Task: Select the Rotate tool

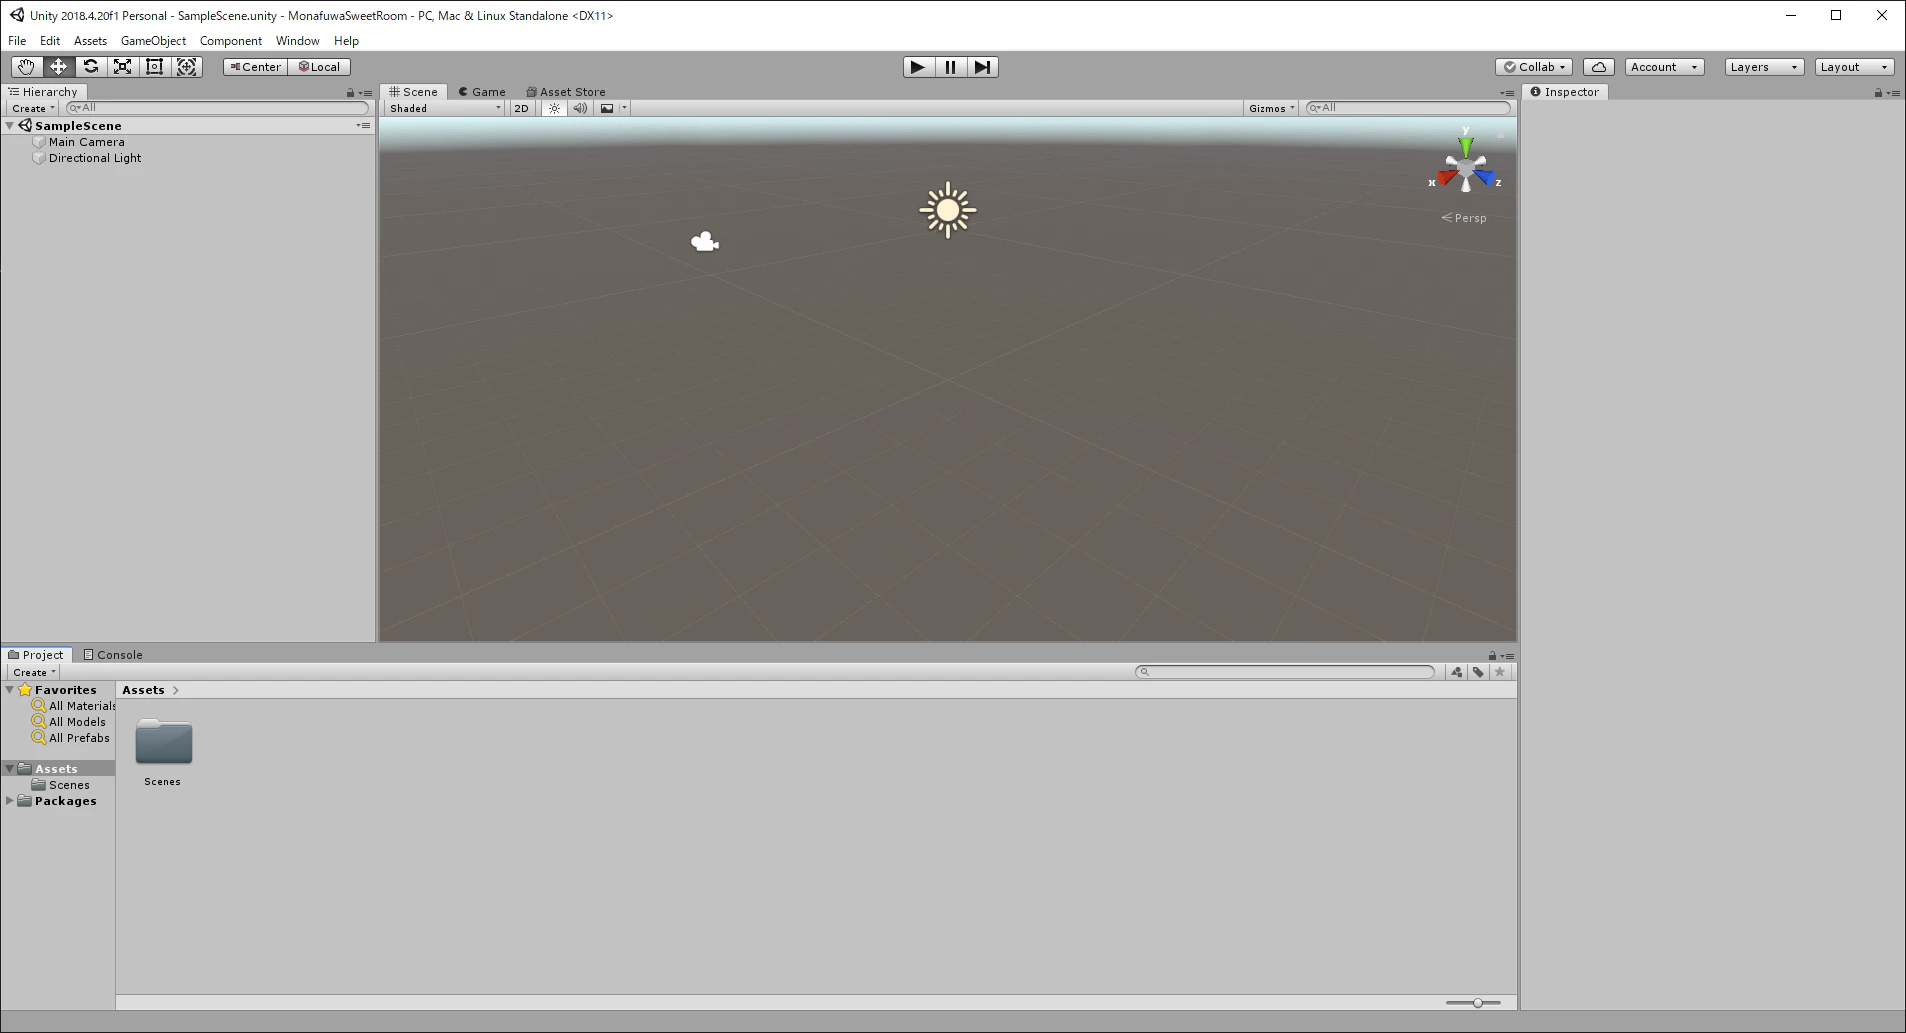Action: tap(90, 67)
